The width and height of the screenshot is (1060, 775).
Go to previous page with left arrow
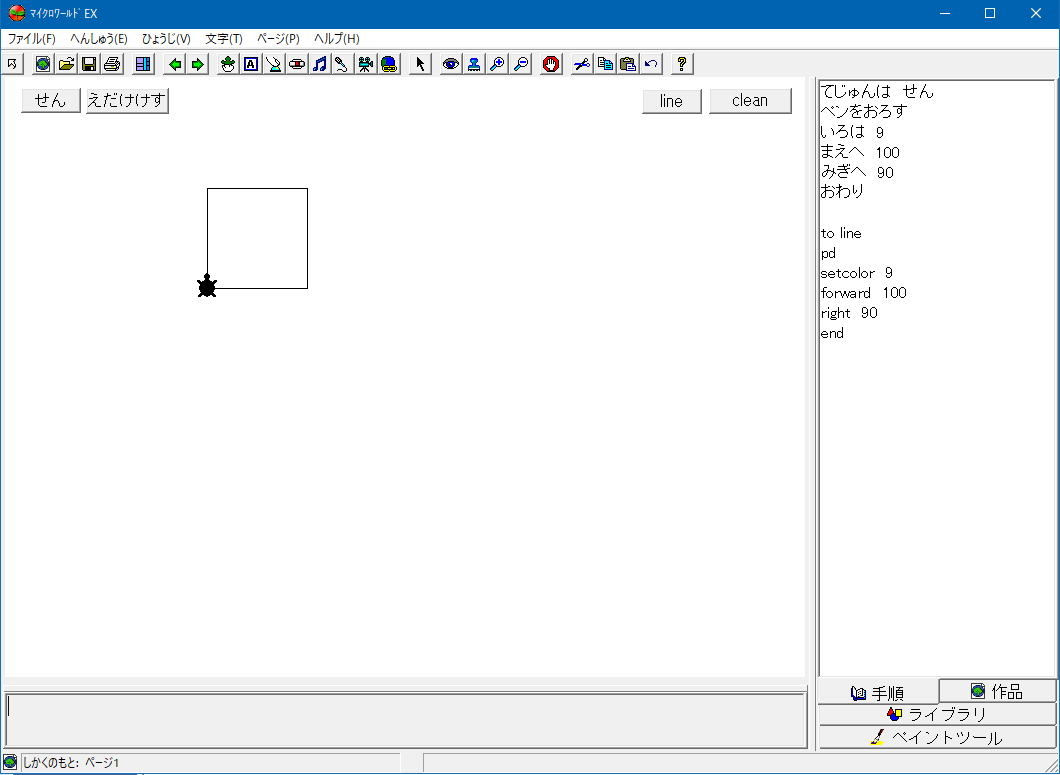(x=175, y=64)
